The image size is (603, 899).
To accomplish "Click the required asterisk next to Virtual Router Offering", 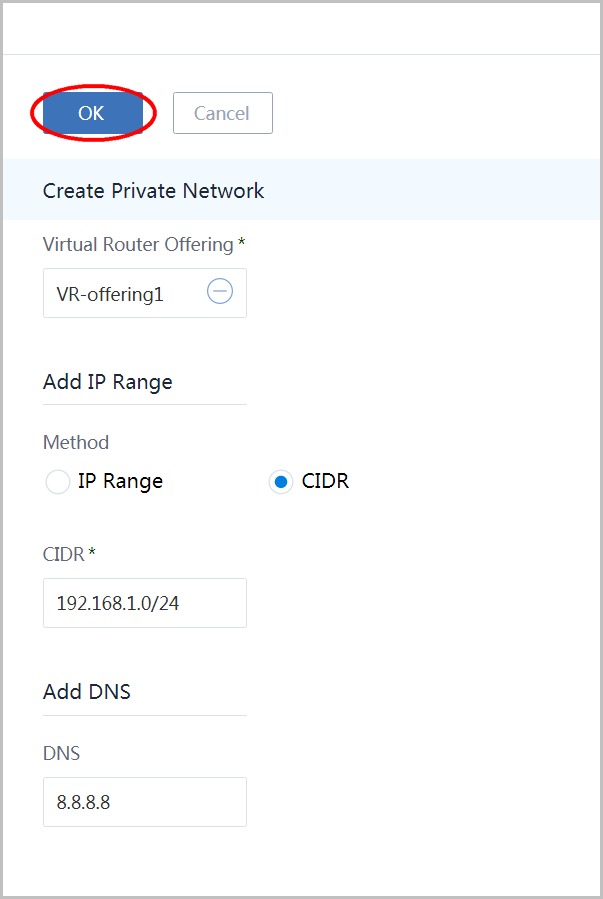I will (x=241, y=242).
